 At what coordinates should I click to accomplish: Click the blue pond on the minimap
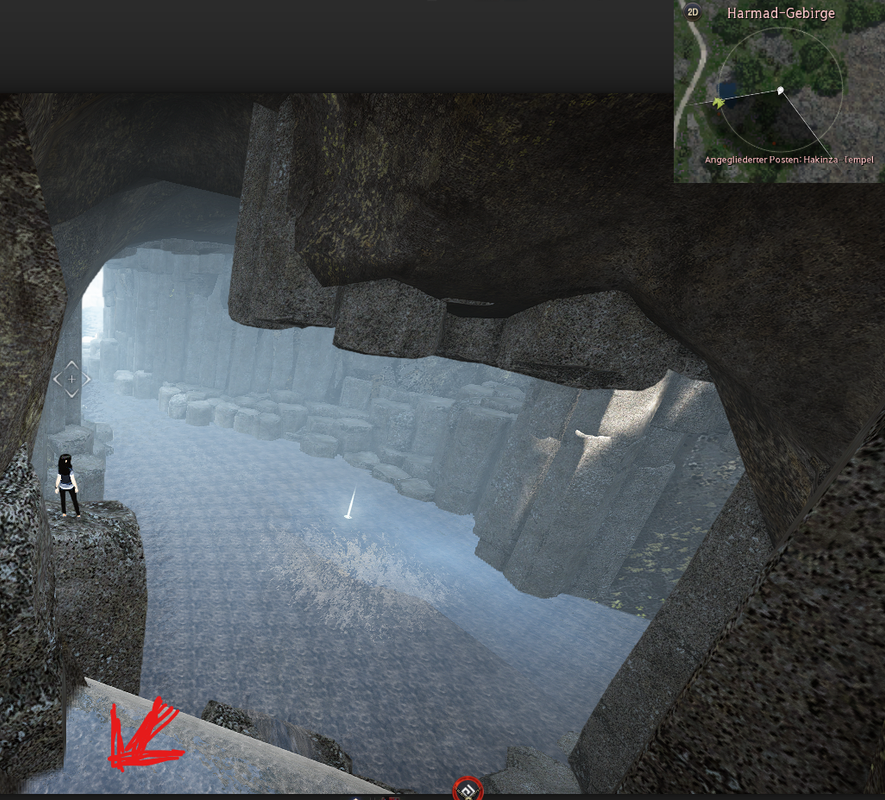(727, 91)
